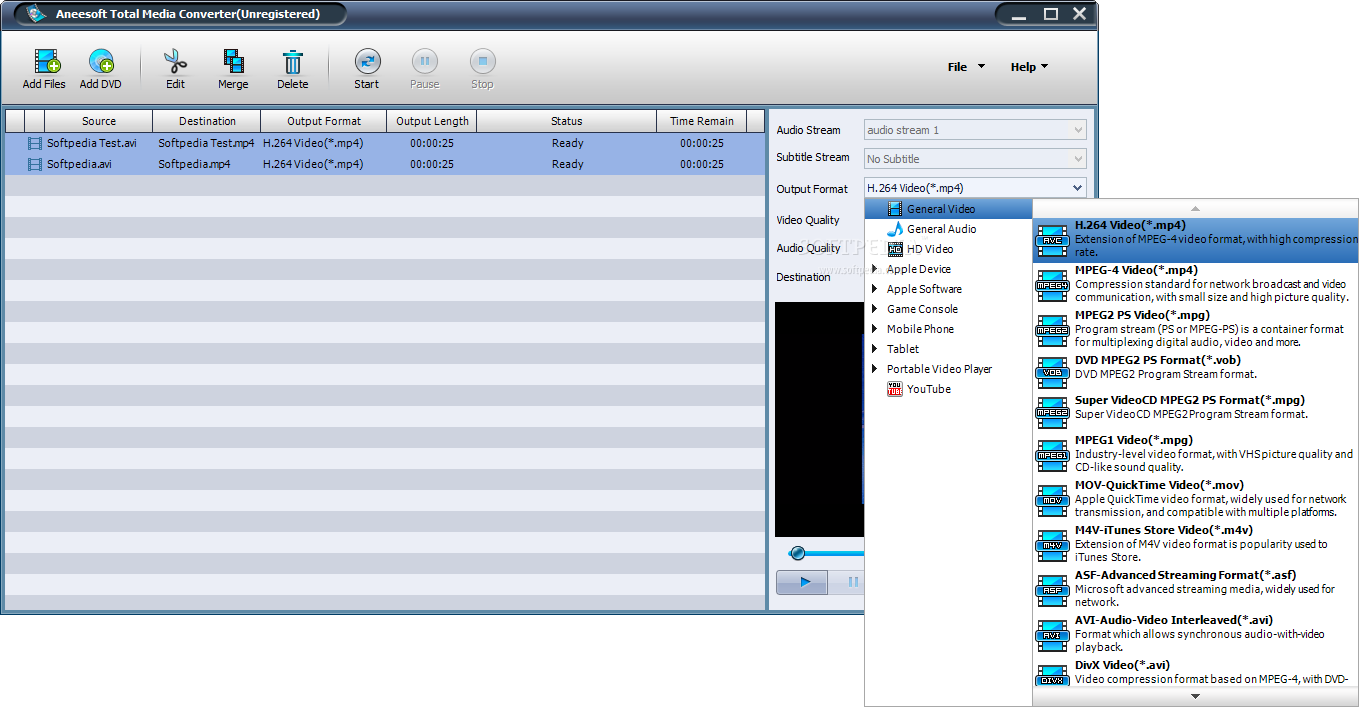Viewport: 1359px width, 707px height.
Task: Open the Subtitle Stream dropdown
Action: coord(975,158)
